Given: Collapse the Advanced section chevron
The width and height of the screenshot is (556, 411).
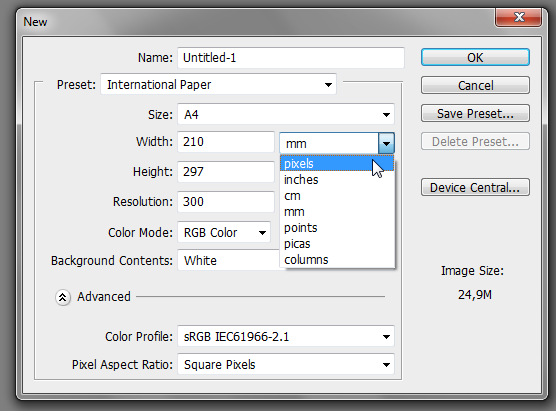Looking at the screenshot, I should pyautogui.click(x=62, y=297).
